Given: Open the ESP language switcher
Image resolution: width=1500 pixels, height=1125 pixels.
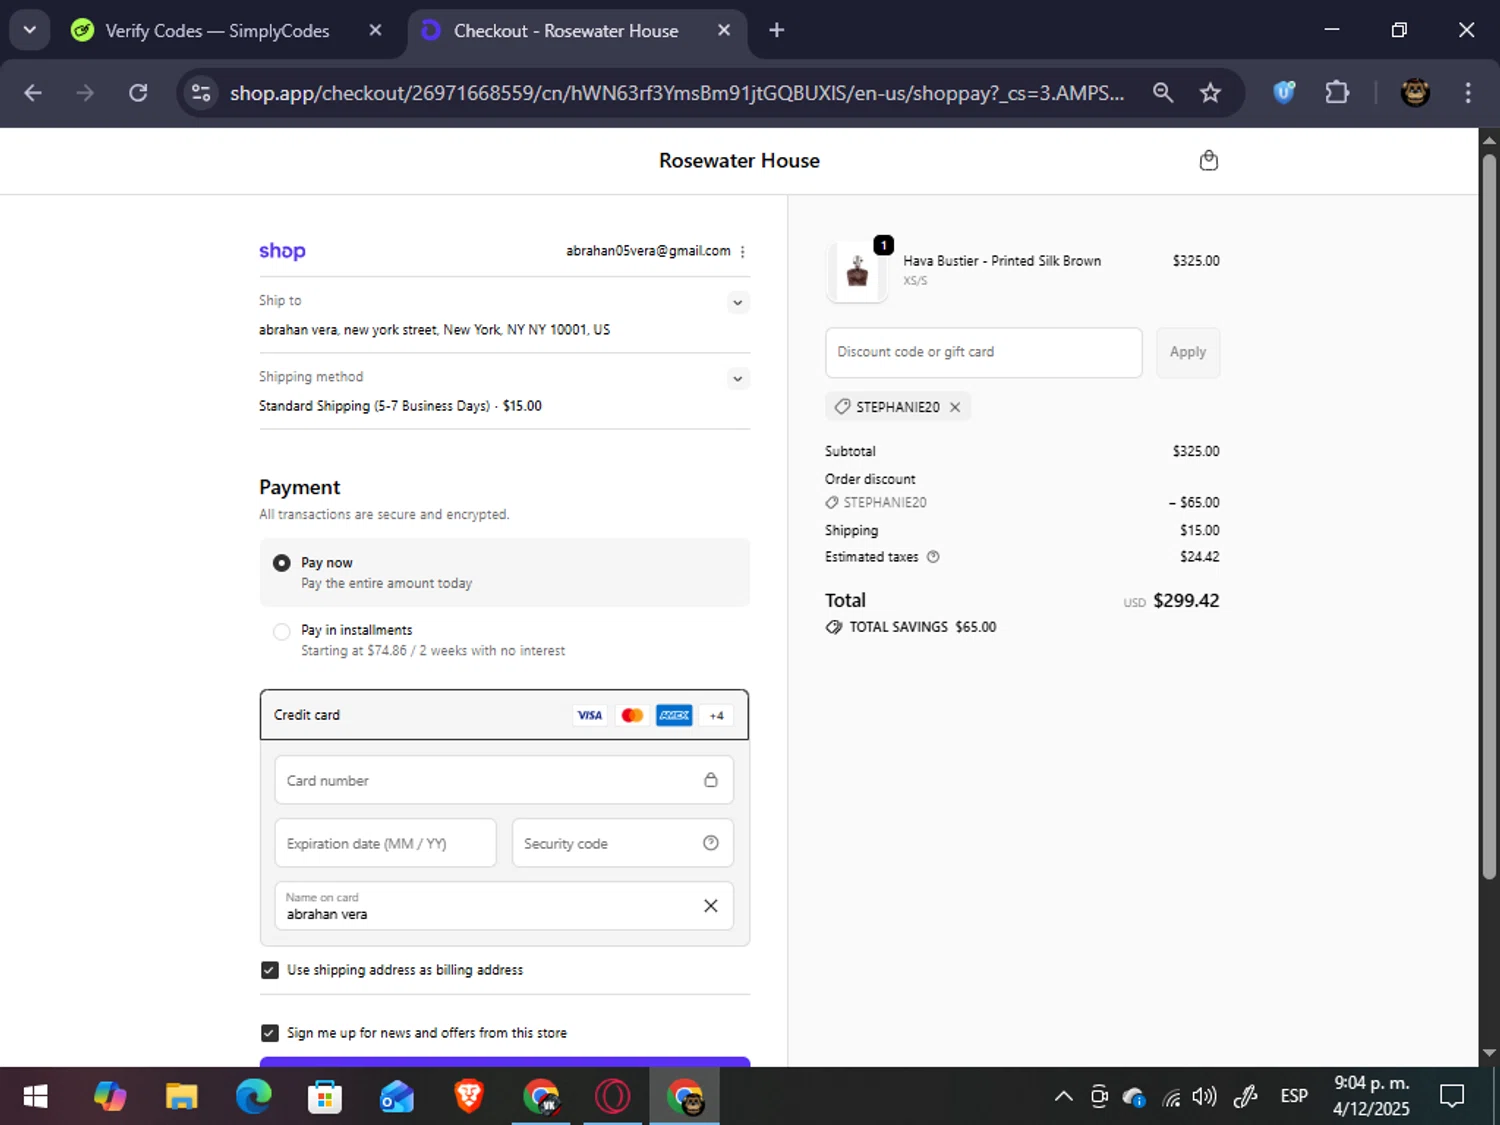Looking at the screenshot, I should [1294, 1097].
